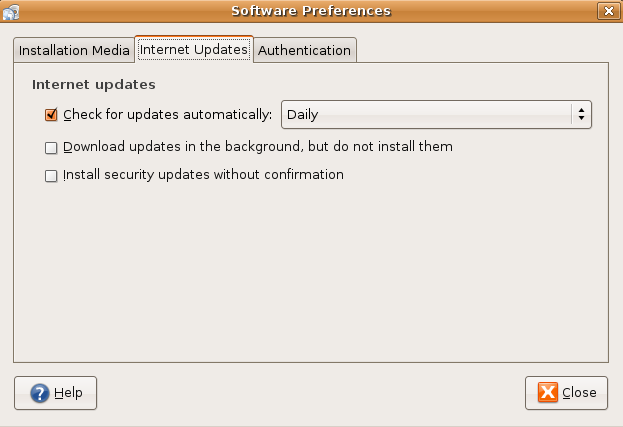Viewport: 623px width, 427px height.
Task: Click the blue question mark Help icon
Action: pos(40,393)
